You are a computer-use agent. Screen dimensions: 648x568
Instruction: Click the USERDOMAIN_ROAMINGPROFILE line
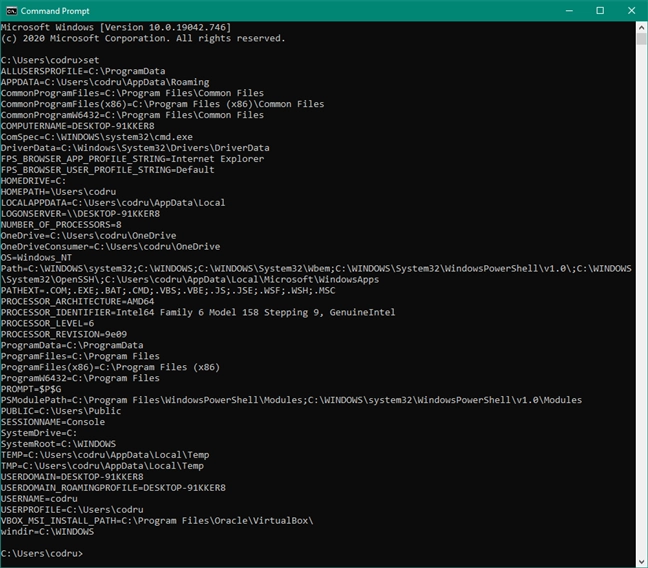pos(113,487)
